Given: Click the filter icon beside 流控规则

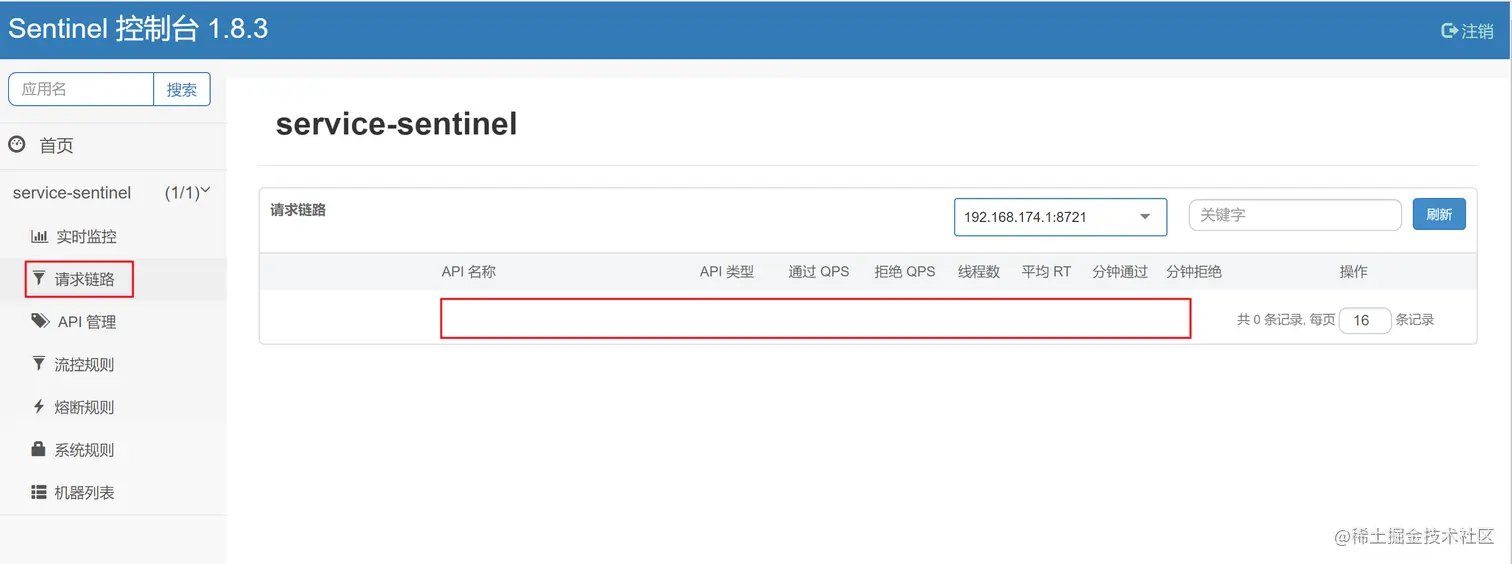Looking at the screenshot, I should (x=39, y=364).
